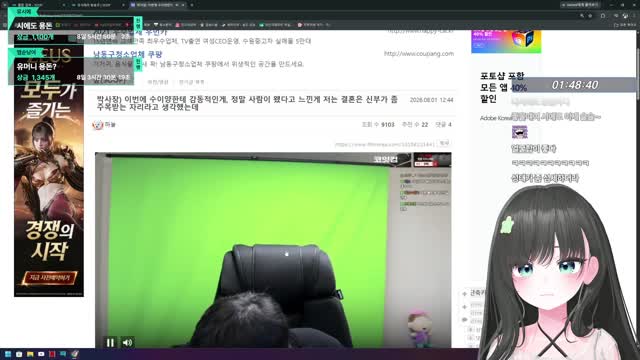Click the bookmark star icon in address bar
Screen dimensions: 640x360
click(x=590, y=16)
